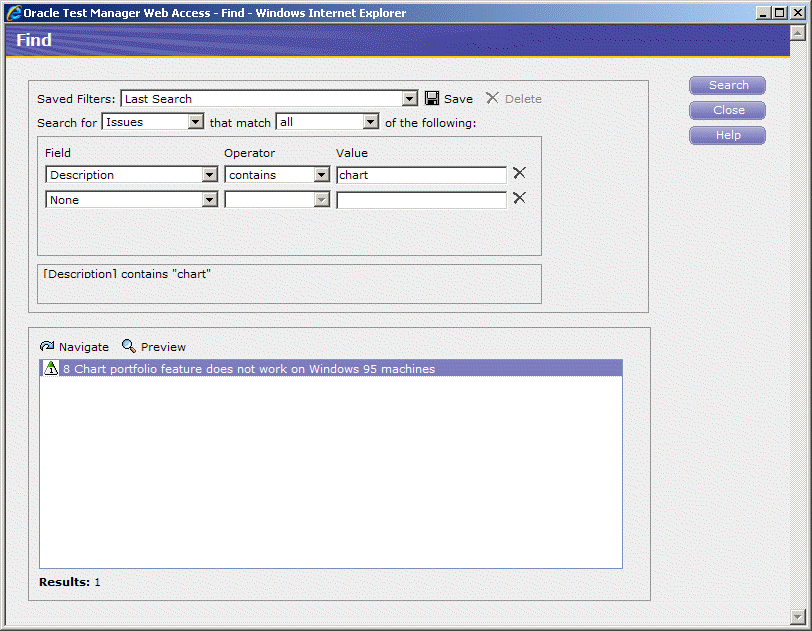
Task: Open the None field dropdown
Action: (210, 199)
